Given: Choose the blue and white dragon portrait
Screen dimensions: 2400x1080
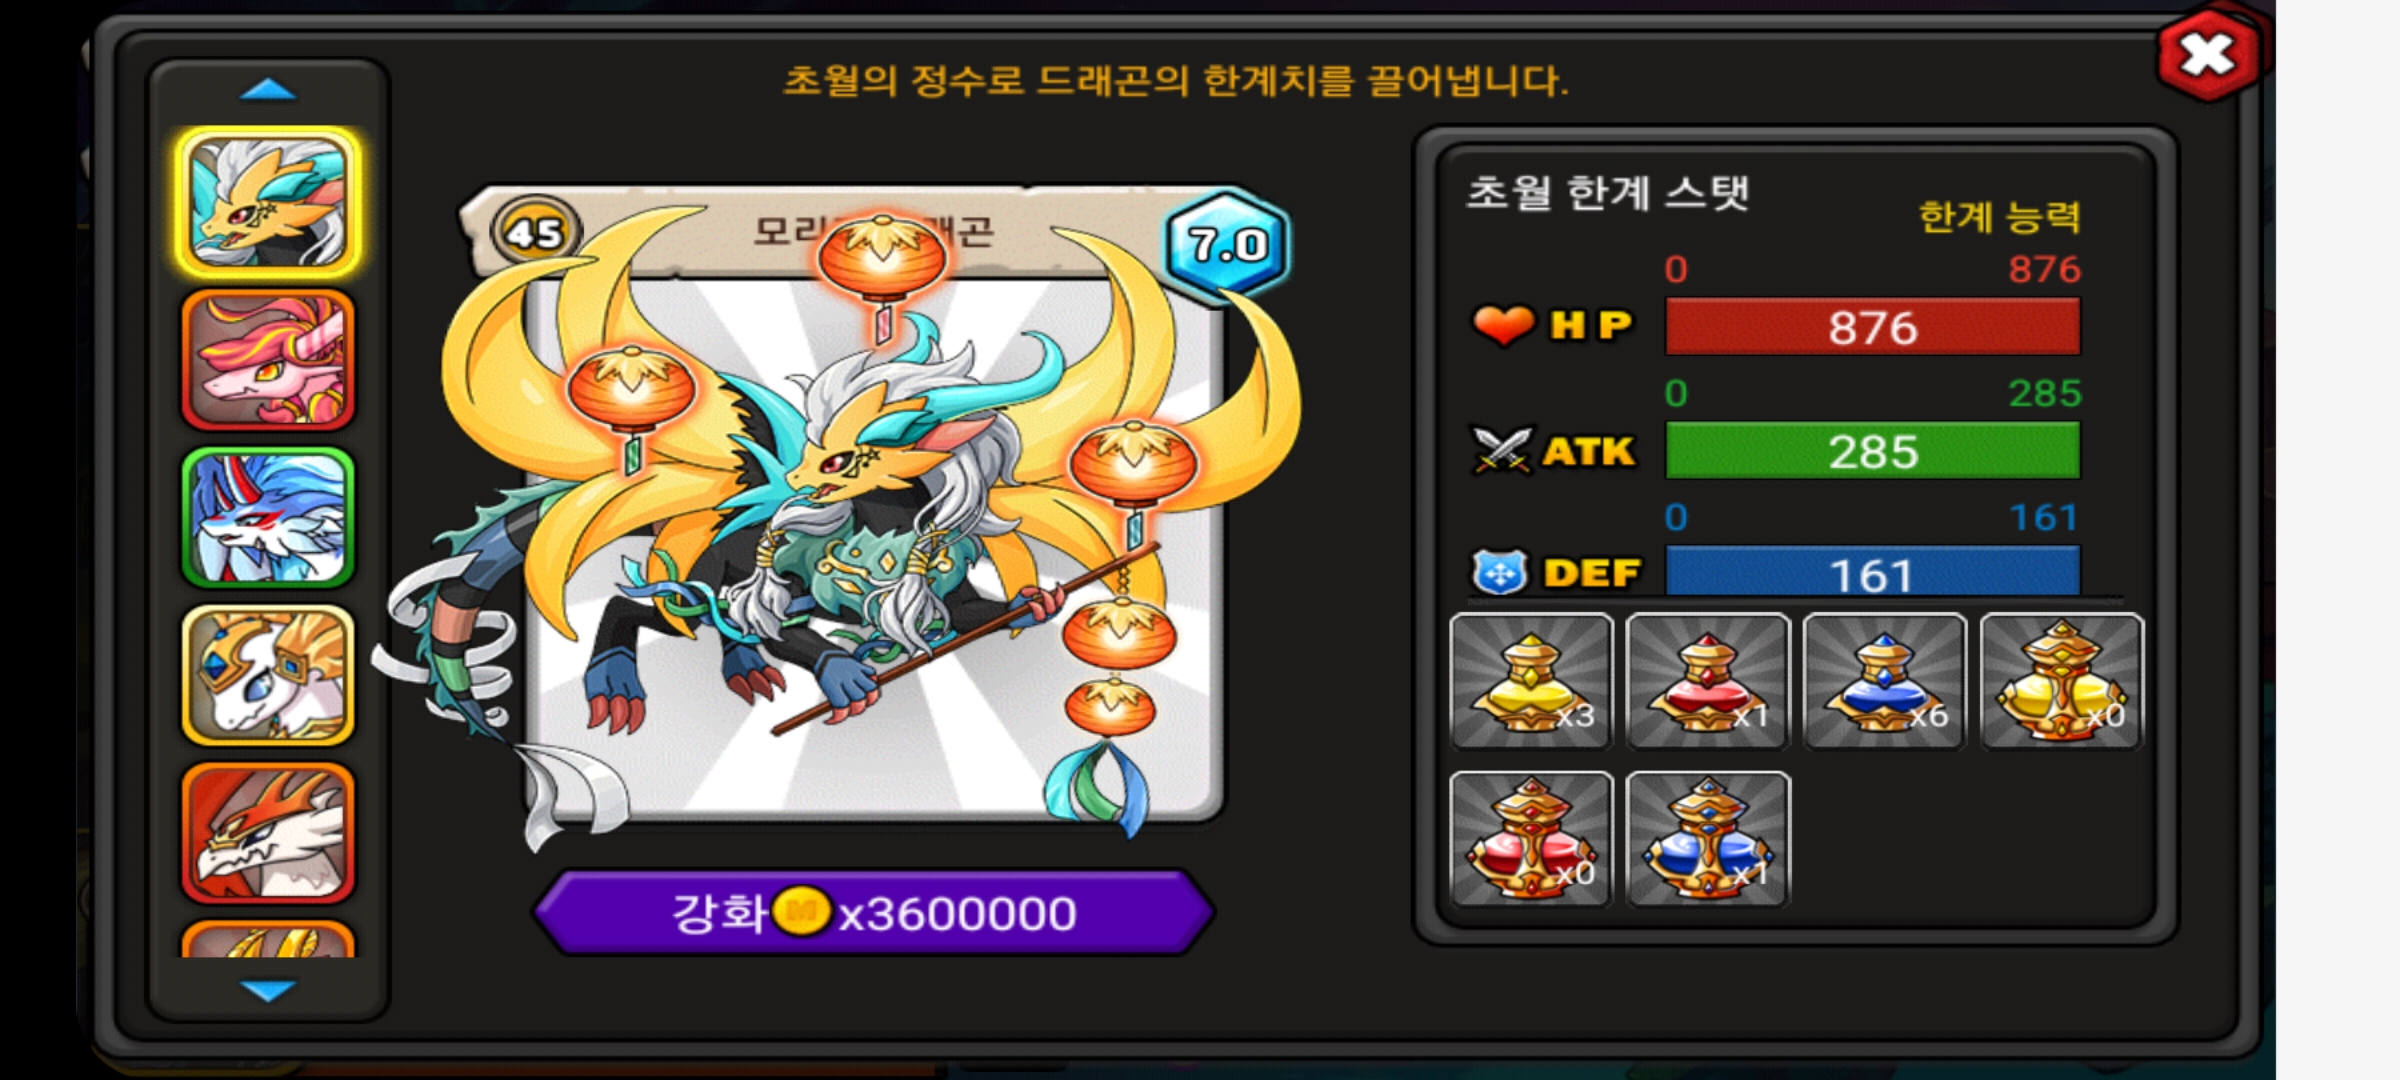Looking at the screenshot, I should (x=268, y=517).
